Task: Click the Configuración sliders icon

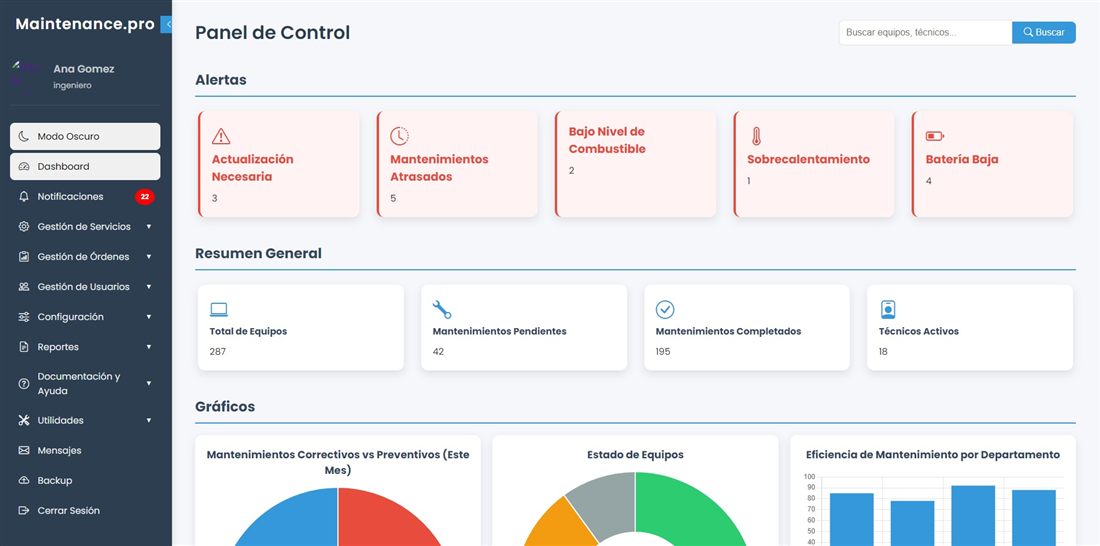Action: pyautogui.click(x=24, y=317)
